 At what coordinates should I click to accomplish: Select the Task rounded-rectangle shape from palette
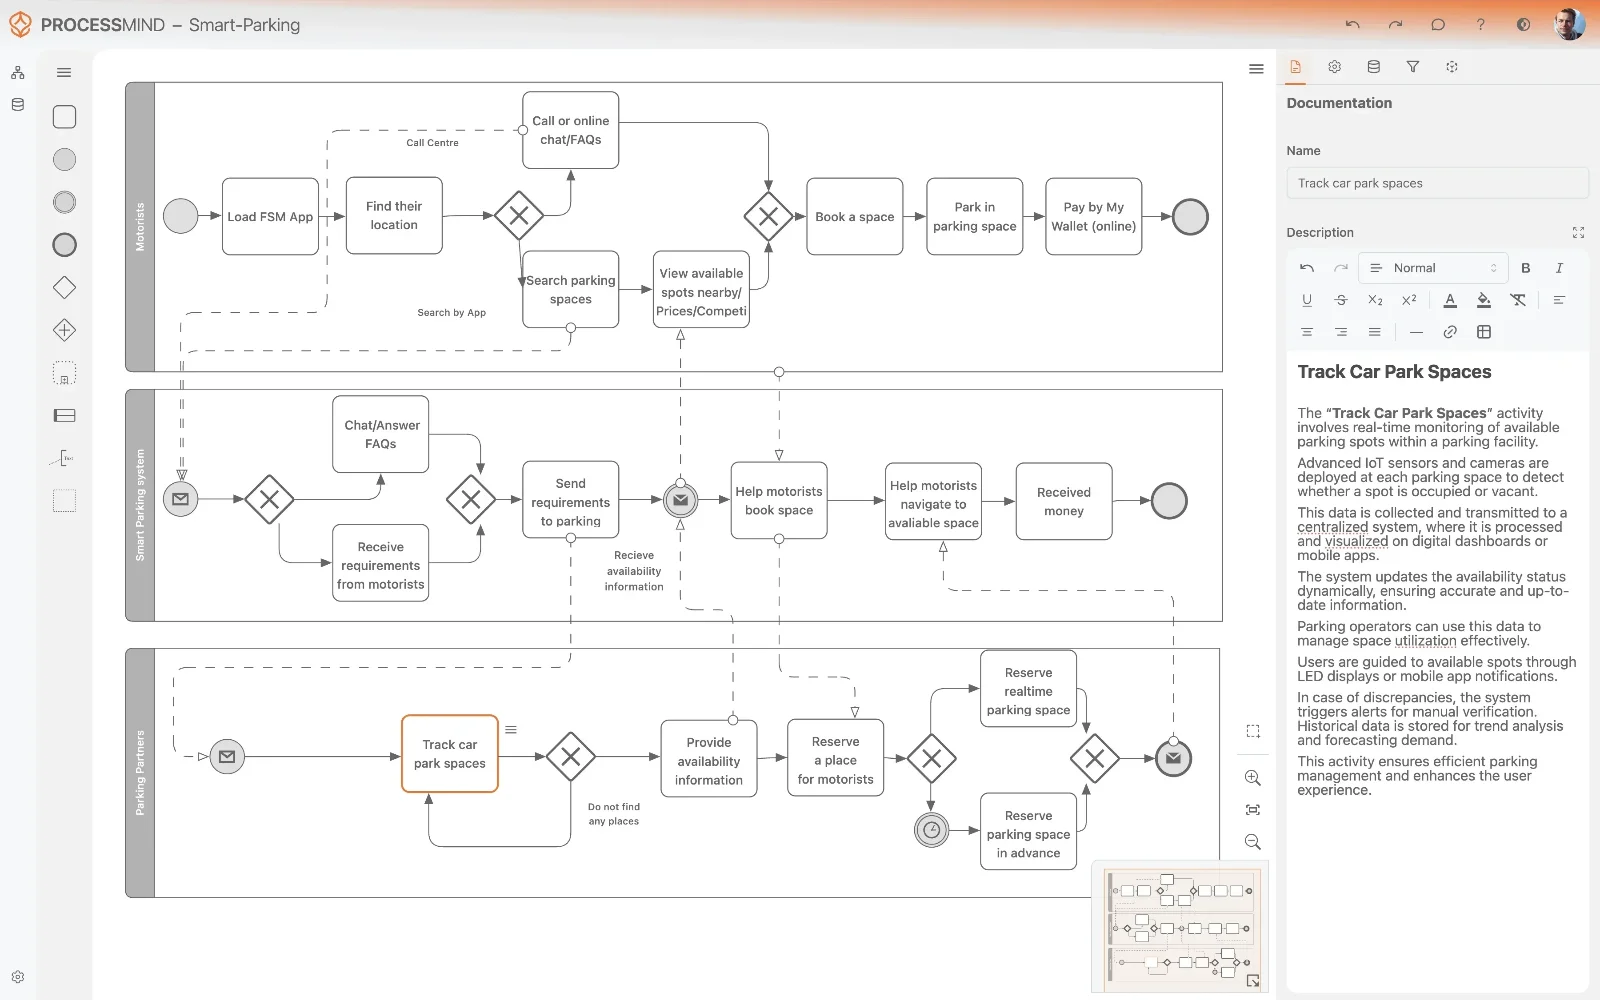point(64,117)
